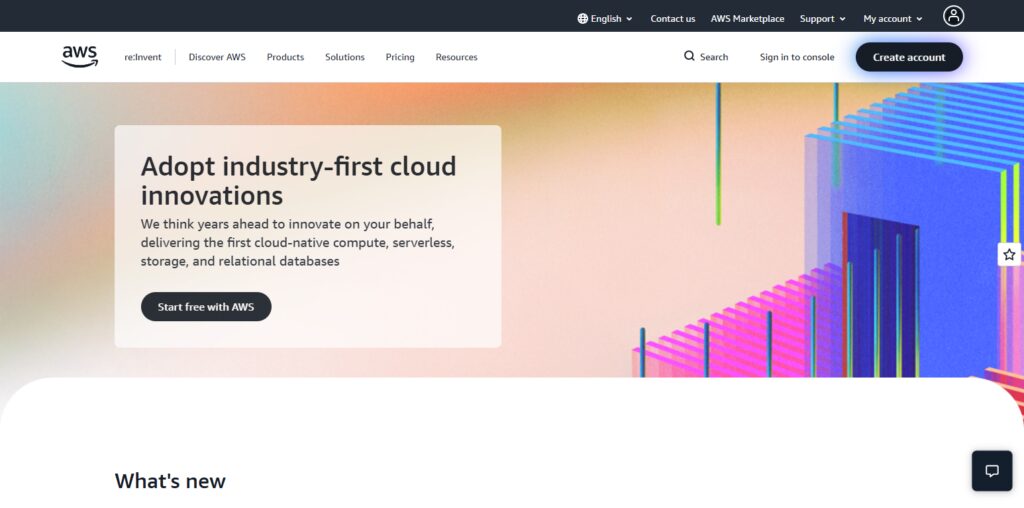This screenshot has width=1024, height=508.
Task: Click the globe language icon
Action: 583,18
